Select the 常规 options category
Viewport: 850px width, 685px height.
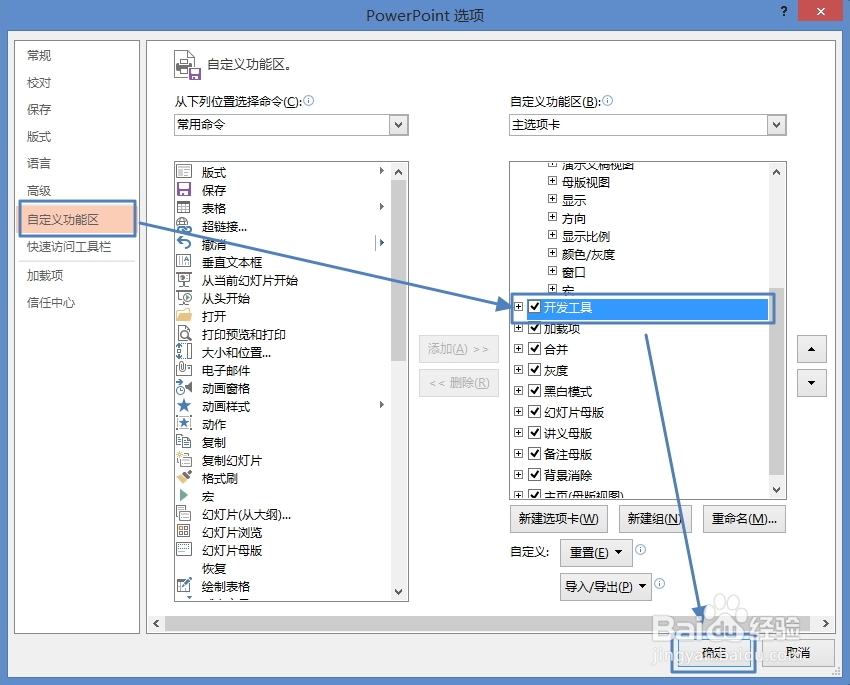coord(39,55)
